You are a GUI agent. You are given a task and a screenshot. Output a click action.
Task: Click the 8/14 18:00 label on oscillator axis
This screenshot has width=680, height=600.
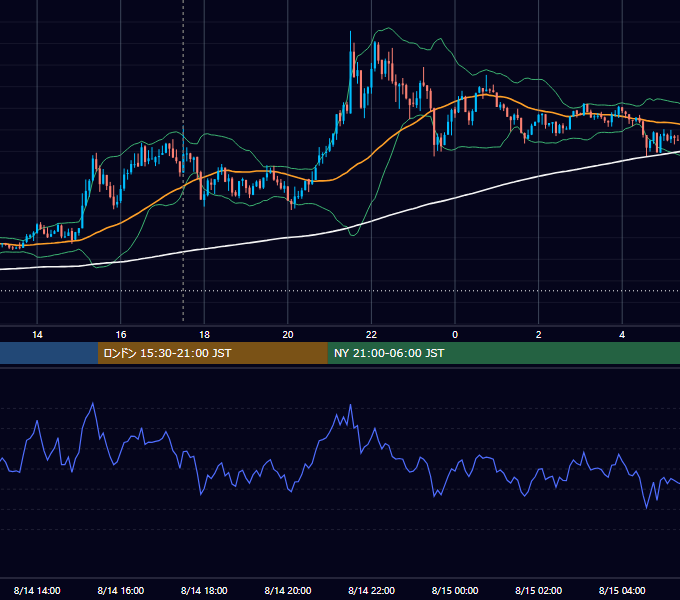204,590
